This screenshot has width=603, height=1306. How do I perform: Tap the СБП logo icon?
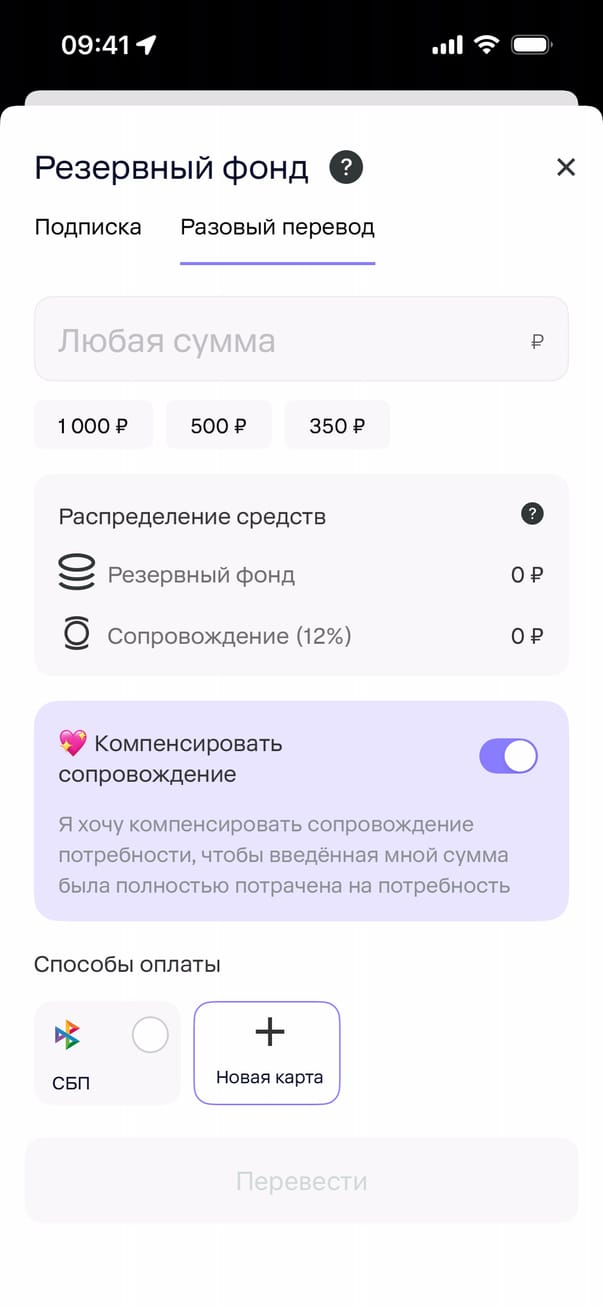[67, 1036]
